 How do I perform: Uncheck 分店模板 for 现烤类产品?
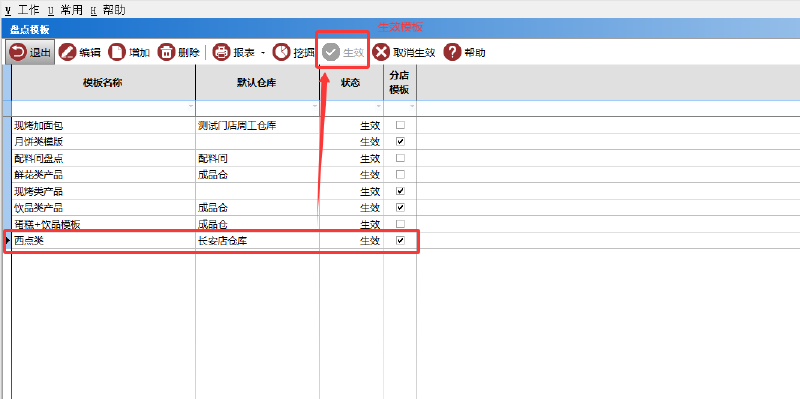click(401, 191)
